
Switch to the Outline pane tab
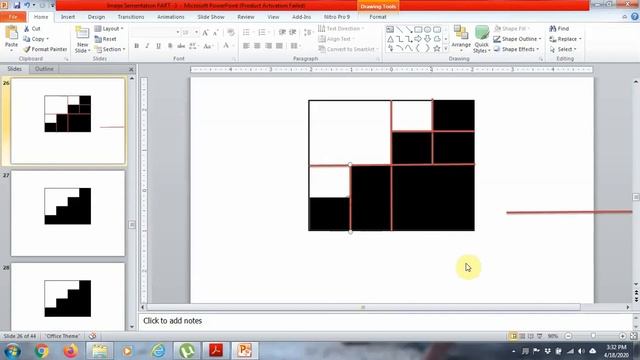[x=44, y=69]
